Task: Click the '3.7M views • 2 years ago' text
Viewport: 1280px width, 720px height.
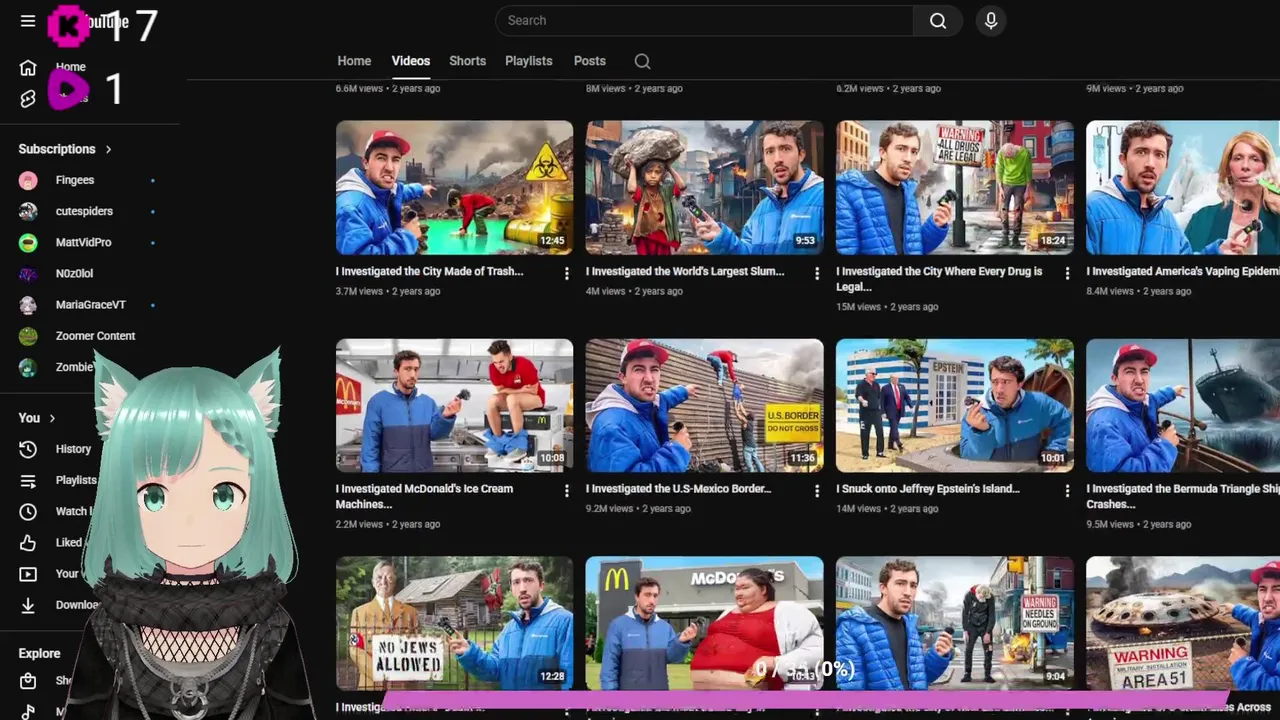Action: tap(388, 291)
